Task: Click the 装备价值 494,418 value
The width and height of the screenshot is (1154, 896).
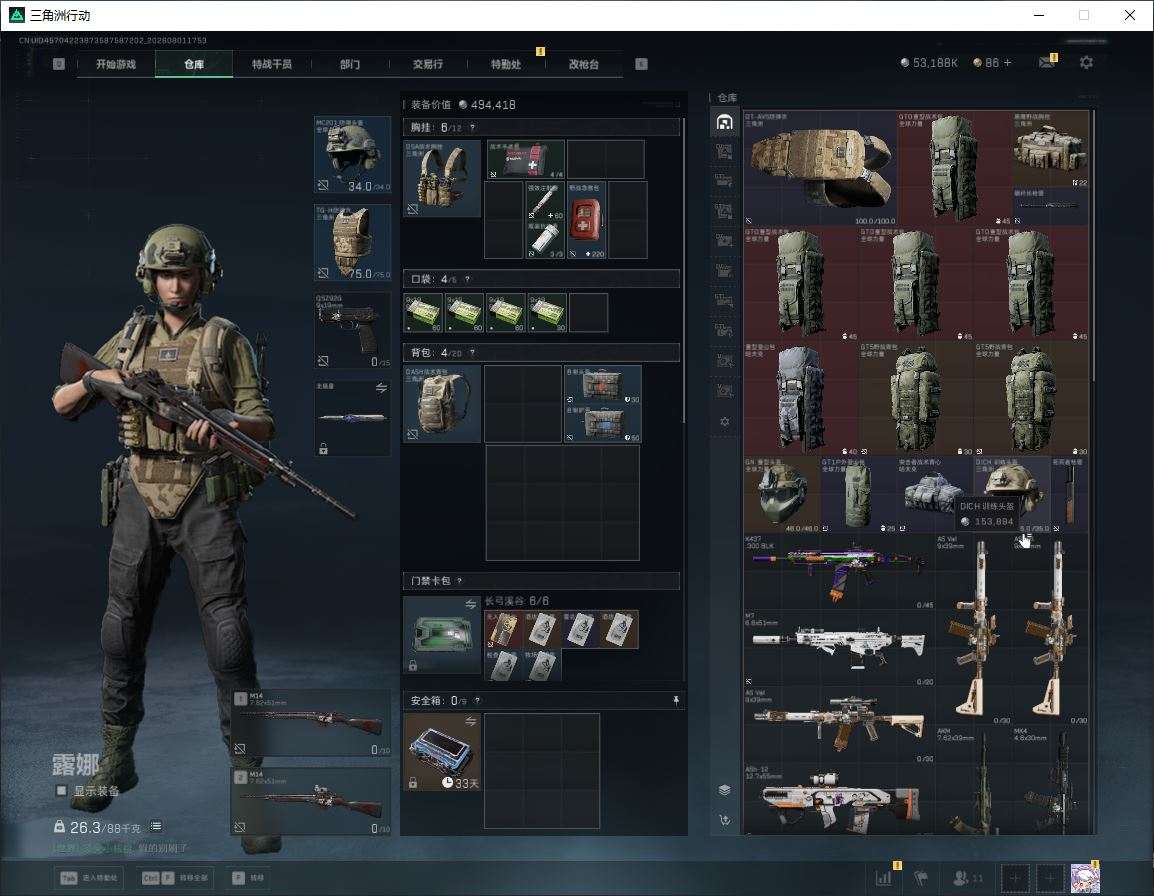Action: click(463, 105)
